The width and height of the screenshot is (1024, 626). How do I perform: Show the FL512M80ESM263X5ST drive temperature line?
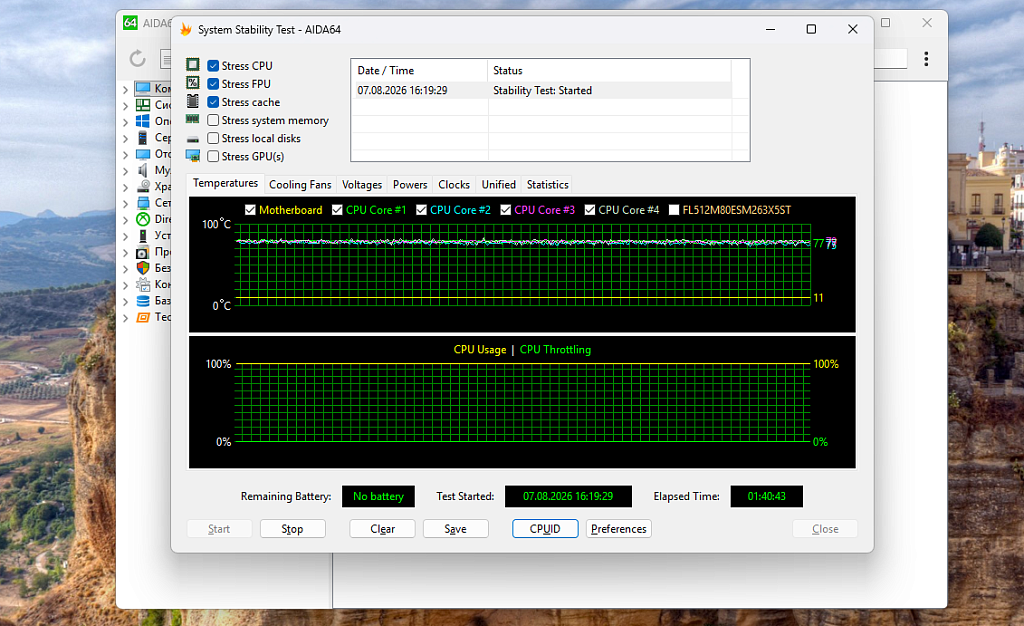pos(674,210)
